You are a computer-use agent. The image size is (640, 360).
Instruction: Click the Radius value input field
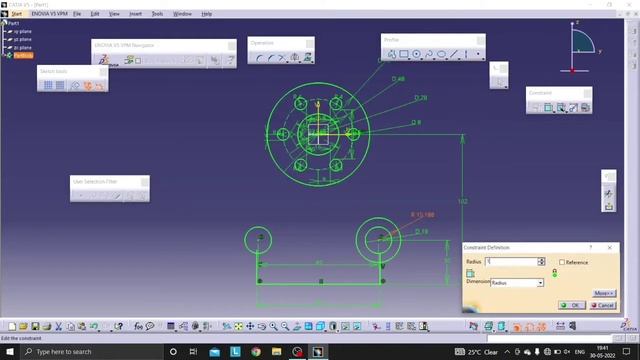(511, 262)
